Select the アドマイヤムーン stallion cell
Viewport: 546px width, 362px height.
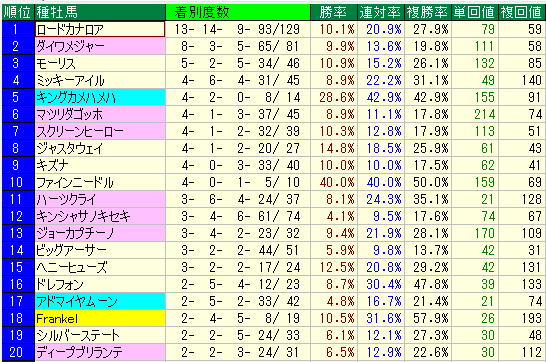tap(100, 301)
